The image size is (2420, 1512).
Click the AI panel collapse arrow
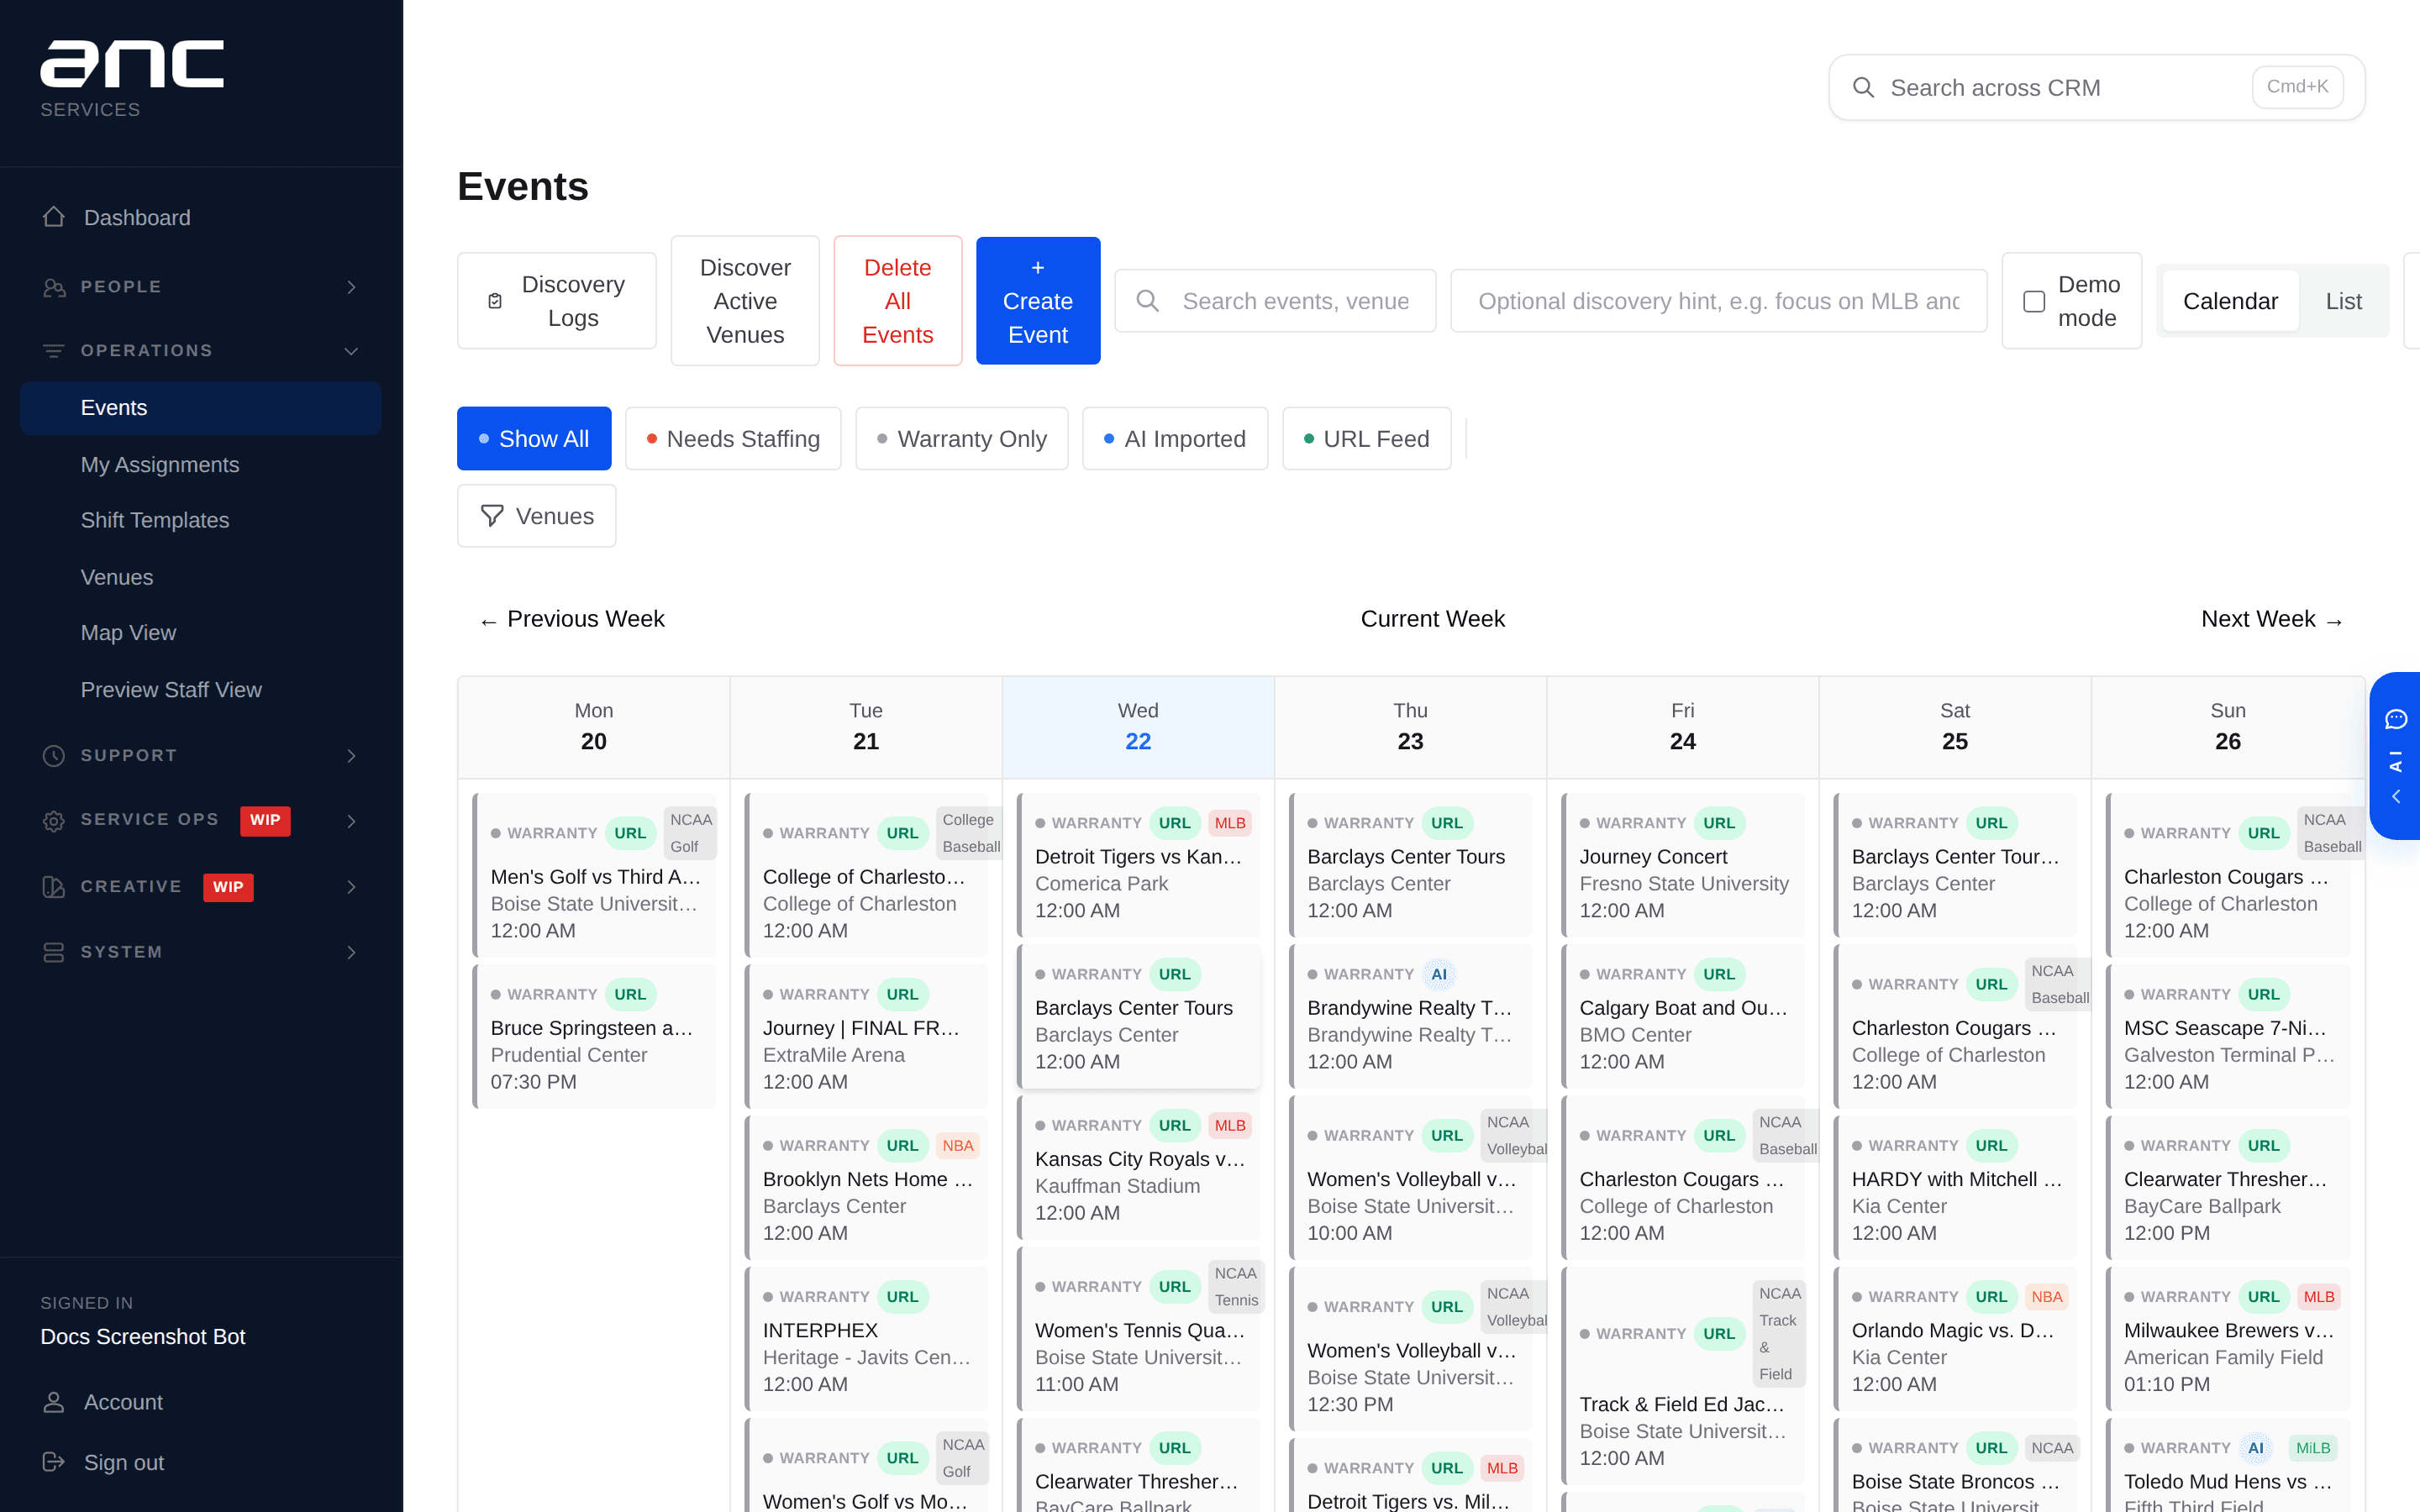pyautogui.click(x=2396, y=797)
